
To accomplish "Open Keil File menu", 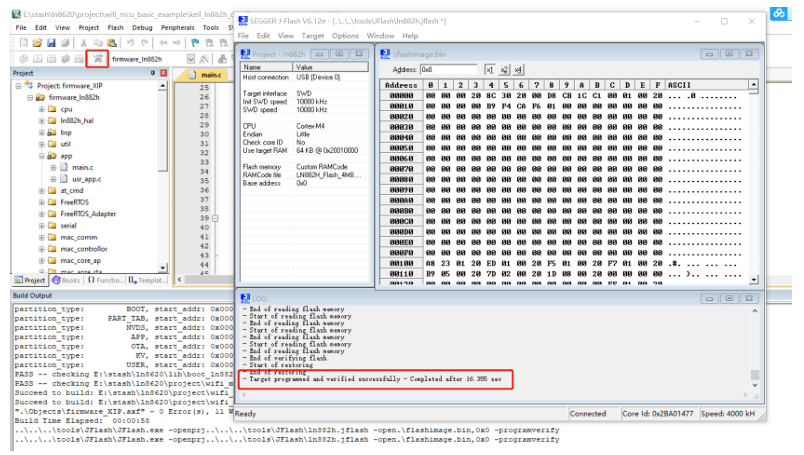I will pyautogui.click(x=21, y=28).
